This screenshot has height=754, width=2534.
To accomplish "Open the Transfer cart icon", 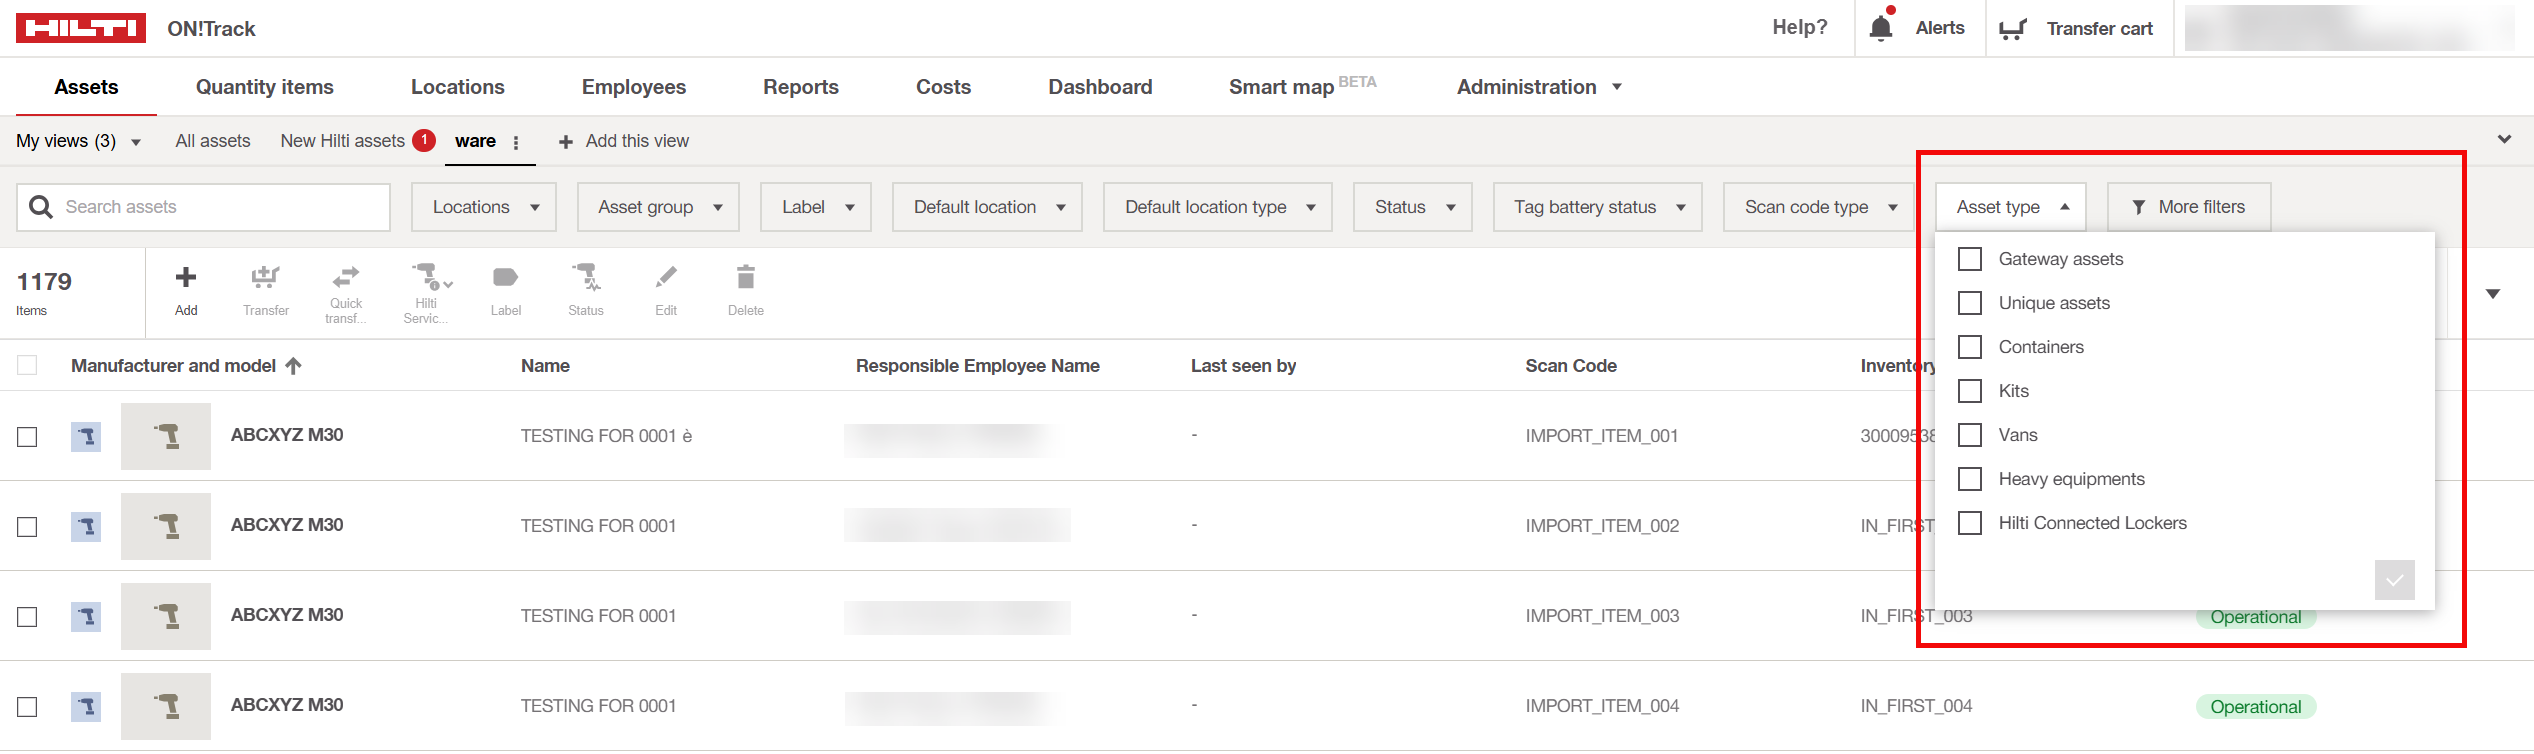I will (2012, 29).
